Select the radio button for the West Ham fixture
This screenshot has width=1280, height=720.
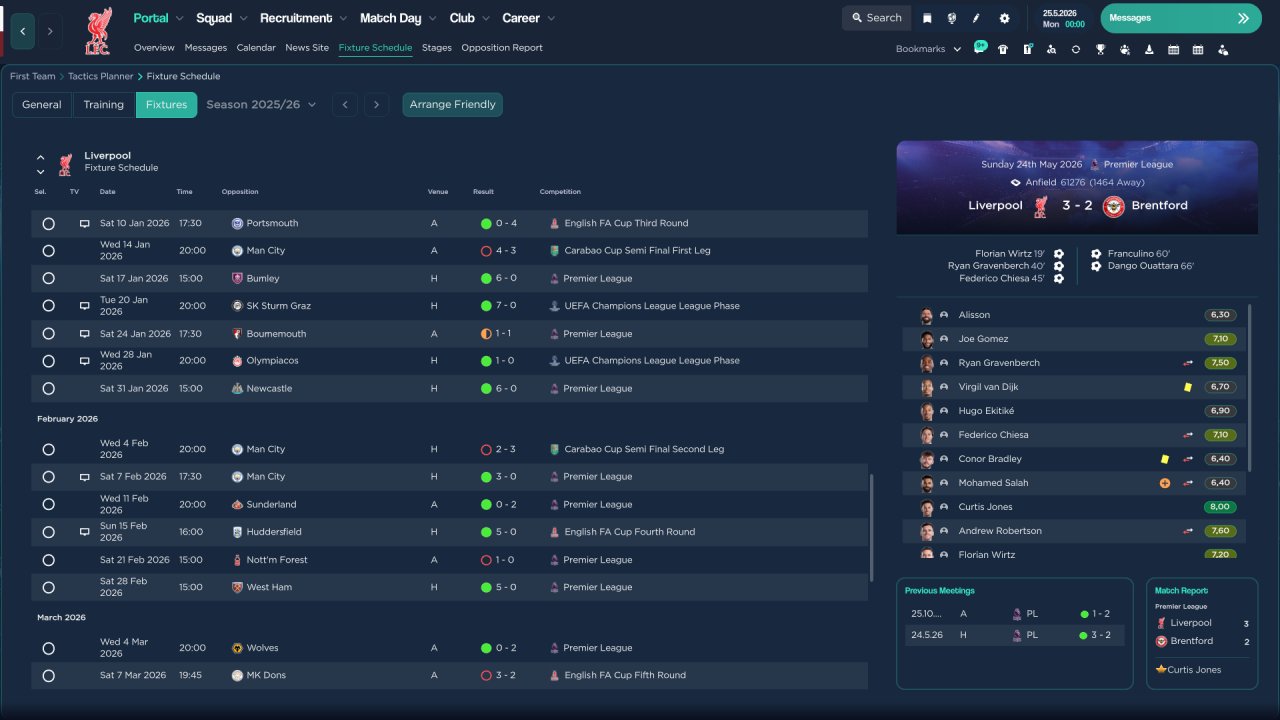[48, 587]
